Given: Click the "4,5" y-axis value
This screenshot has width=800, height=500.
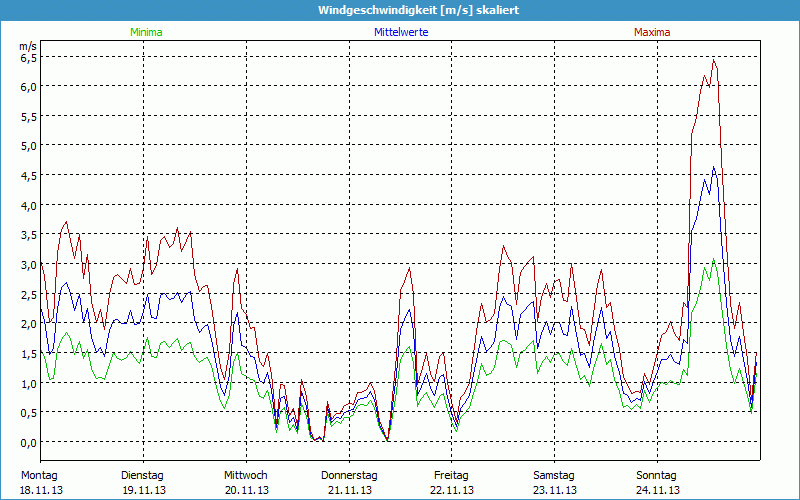Looking at the screenshot, I should 28,175.
